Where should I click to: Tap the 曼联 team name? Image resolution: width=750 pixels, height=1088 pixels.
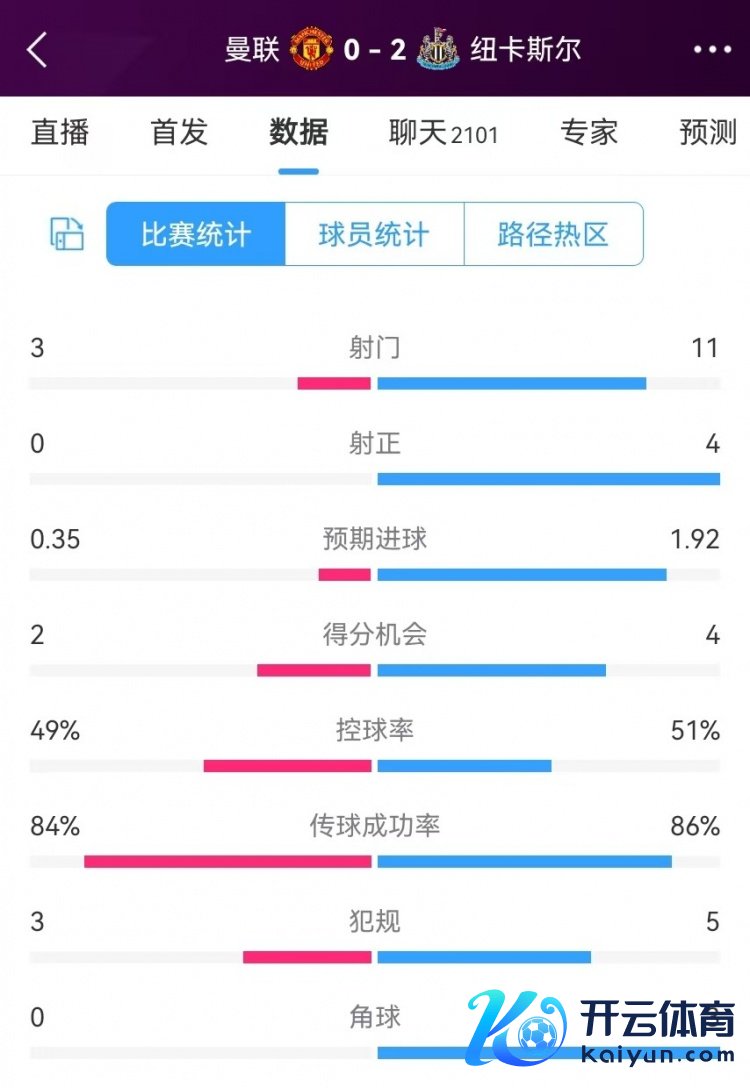tap(252, 49)
